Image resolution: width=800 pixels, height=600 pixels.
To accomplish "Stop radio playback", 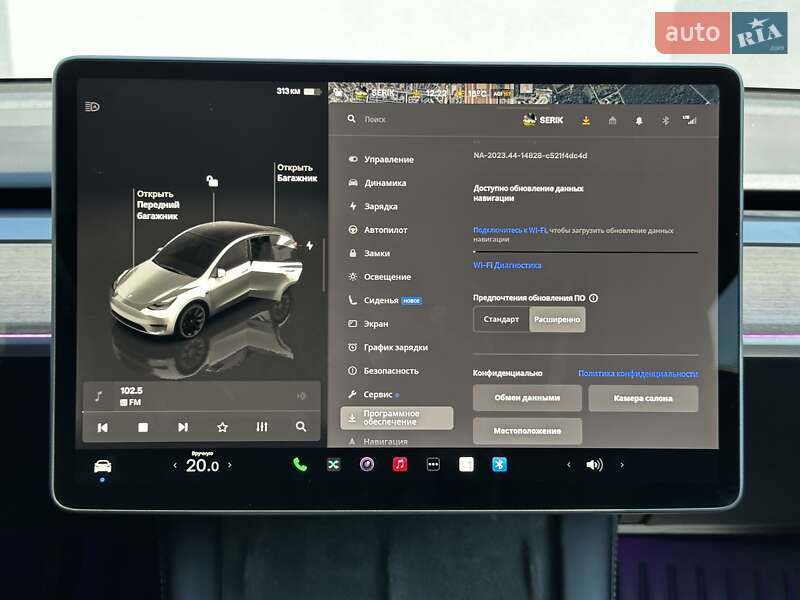I will [x=143, y=427].
